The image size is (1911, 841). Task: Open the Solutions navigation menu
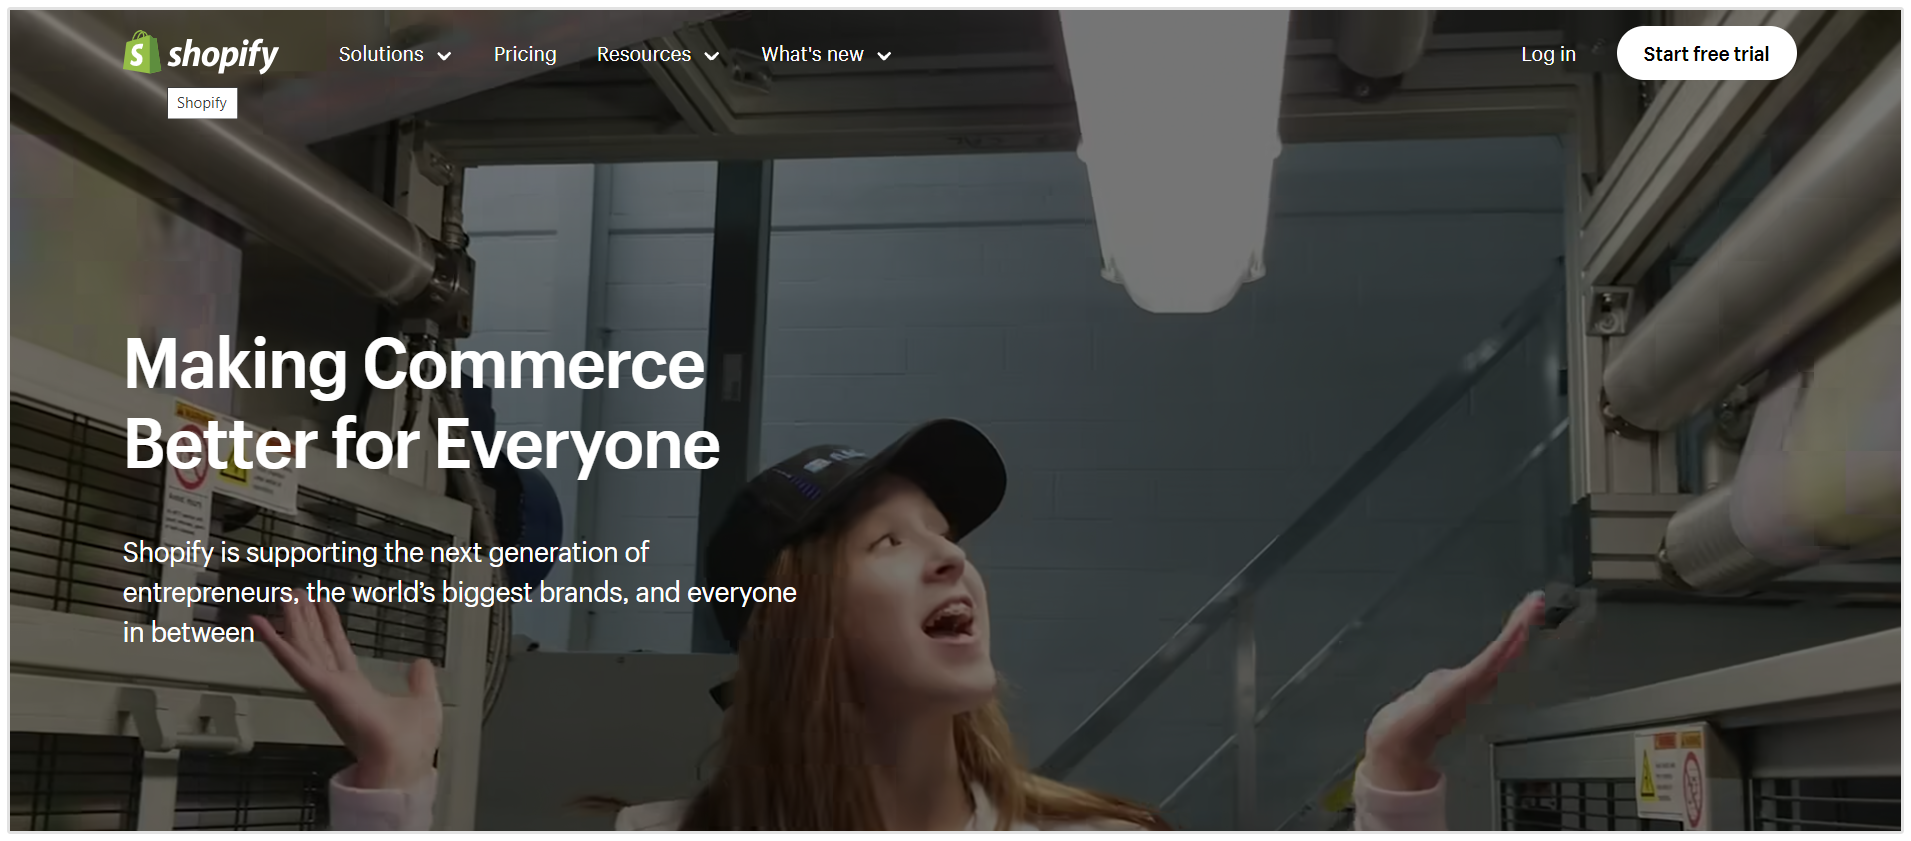pyautogui.click(x=381, y=55)
